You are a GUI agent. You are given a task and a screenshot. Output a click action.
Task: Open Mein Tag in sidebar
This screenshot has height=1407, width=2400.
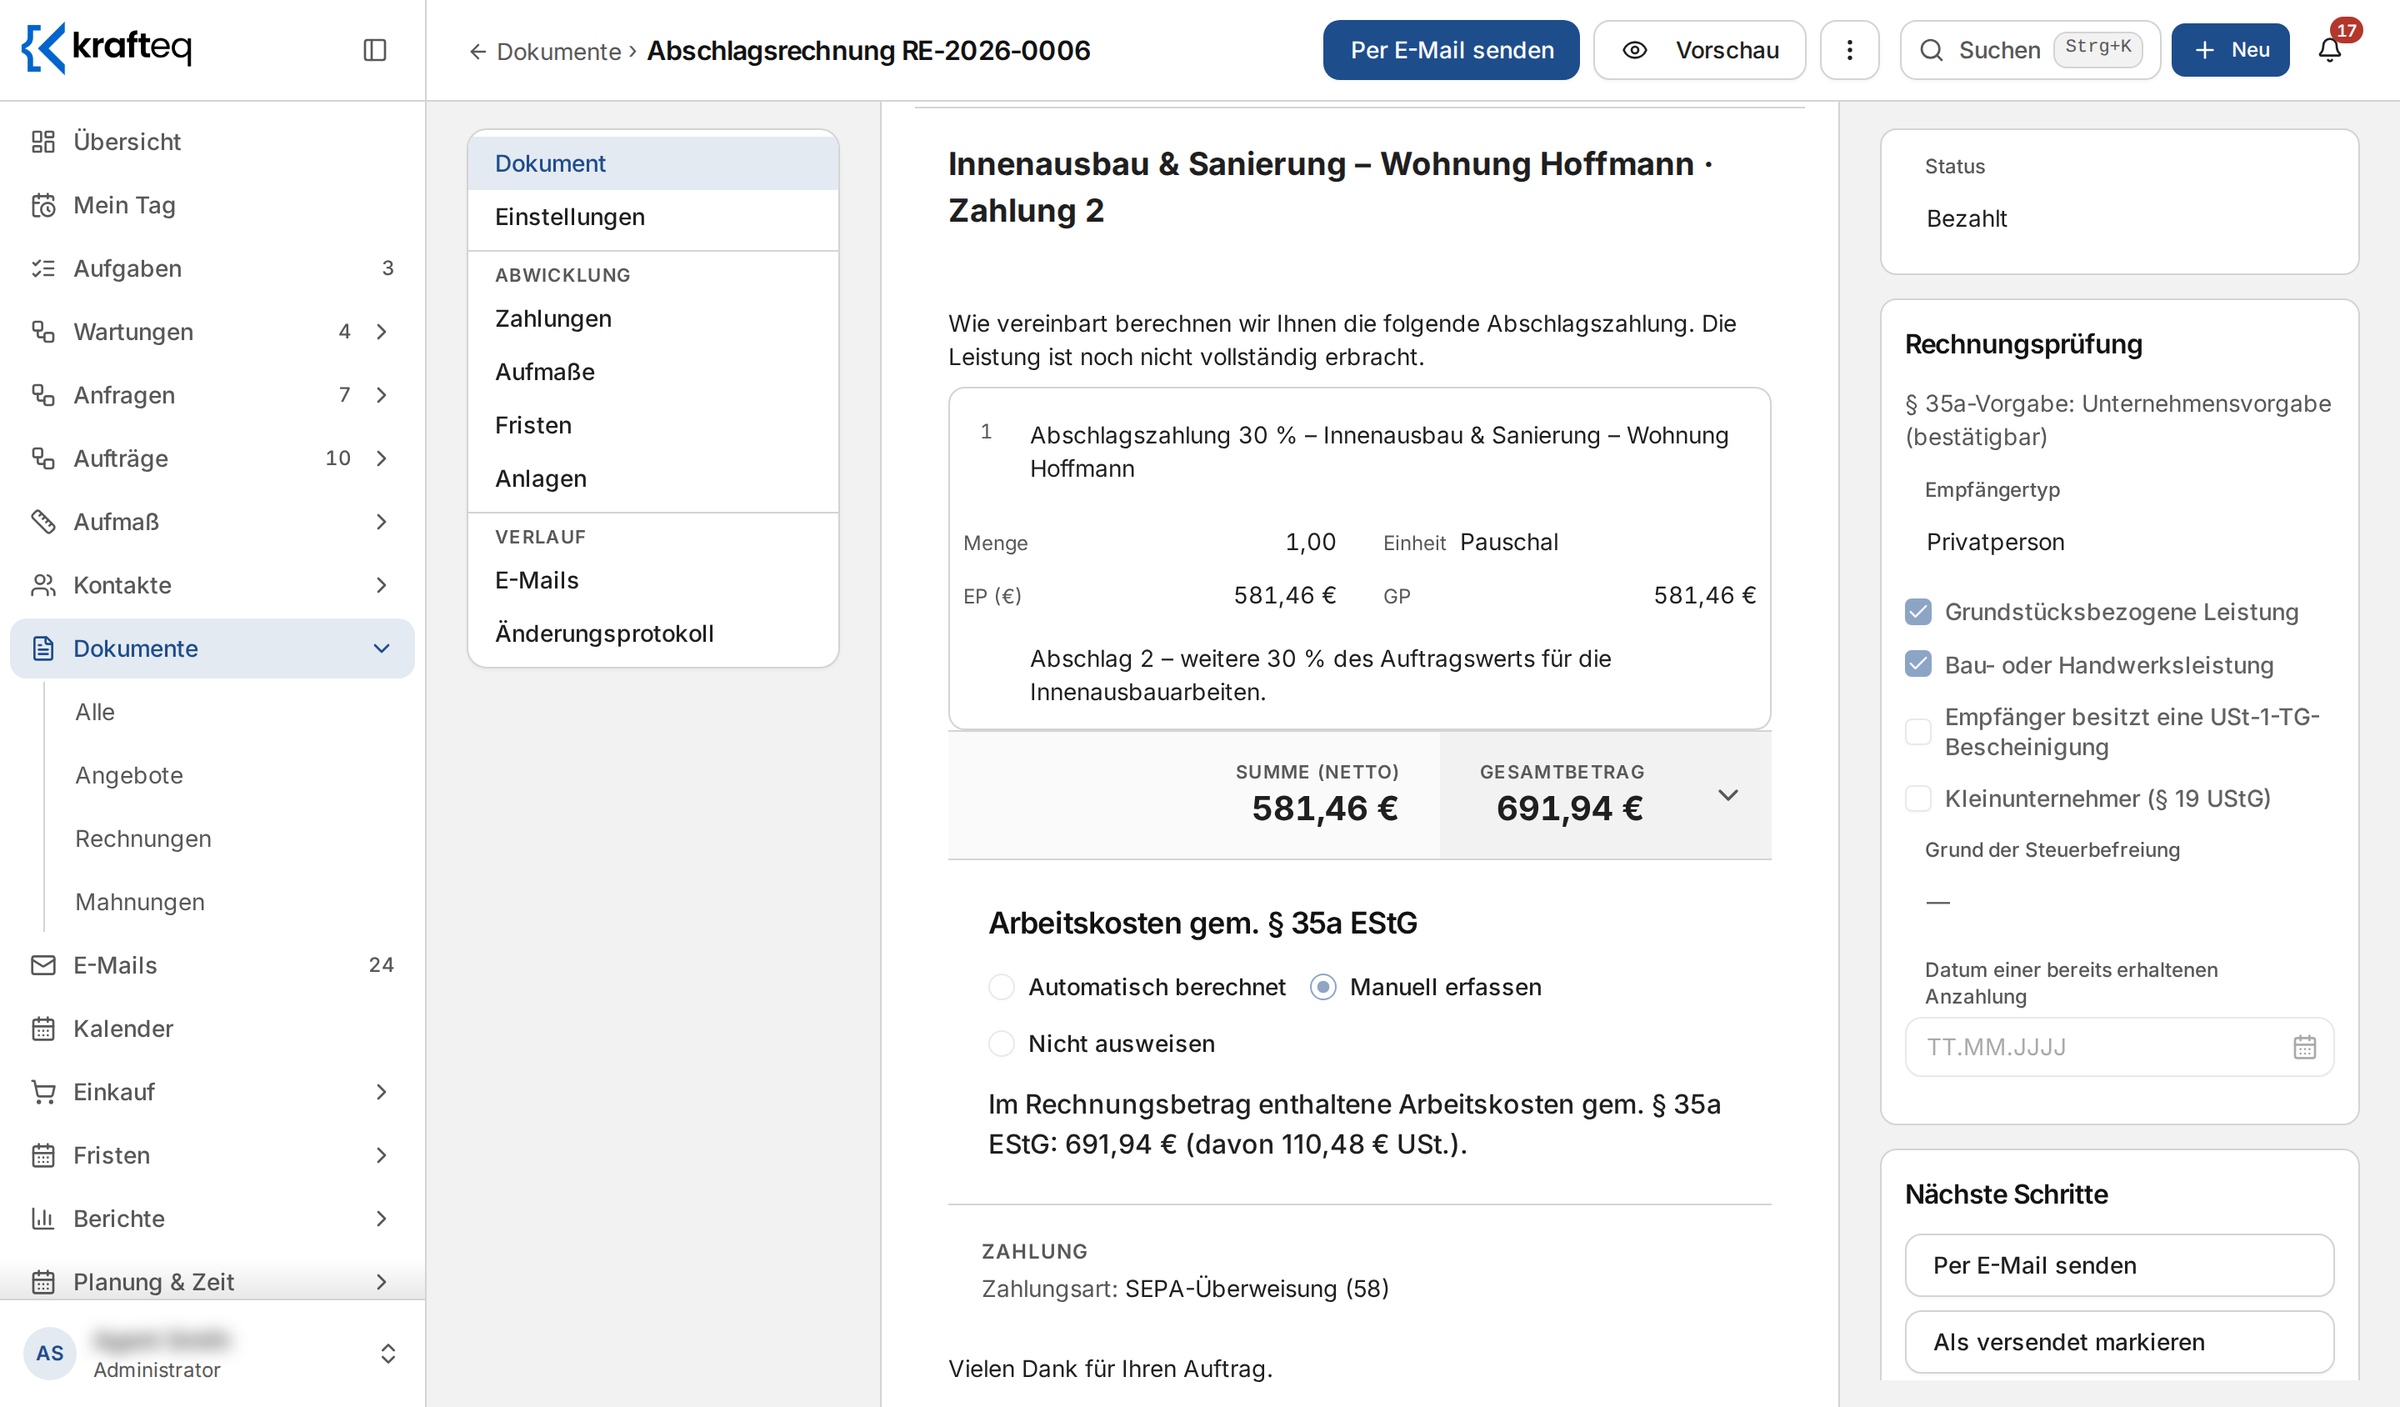point(212,205)
